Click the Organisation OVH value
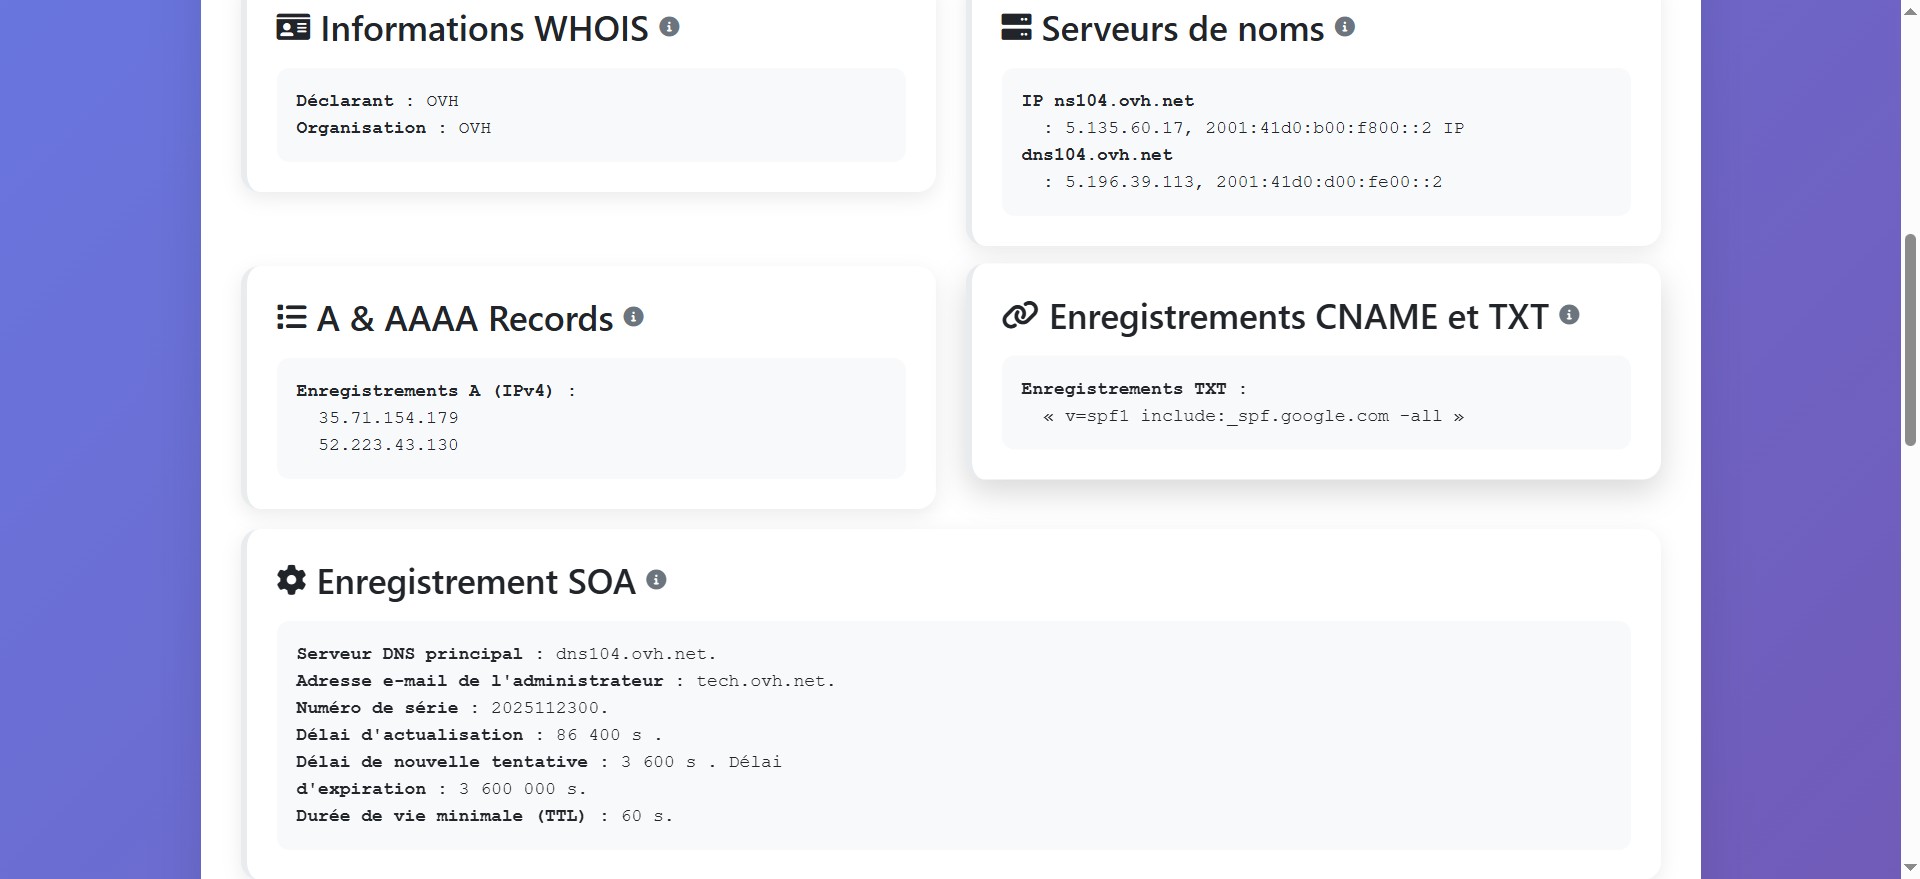The height and width of the screenshot is (879, 1920). pyautogui.click(x=475, y=128)
